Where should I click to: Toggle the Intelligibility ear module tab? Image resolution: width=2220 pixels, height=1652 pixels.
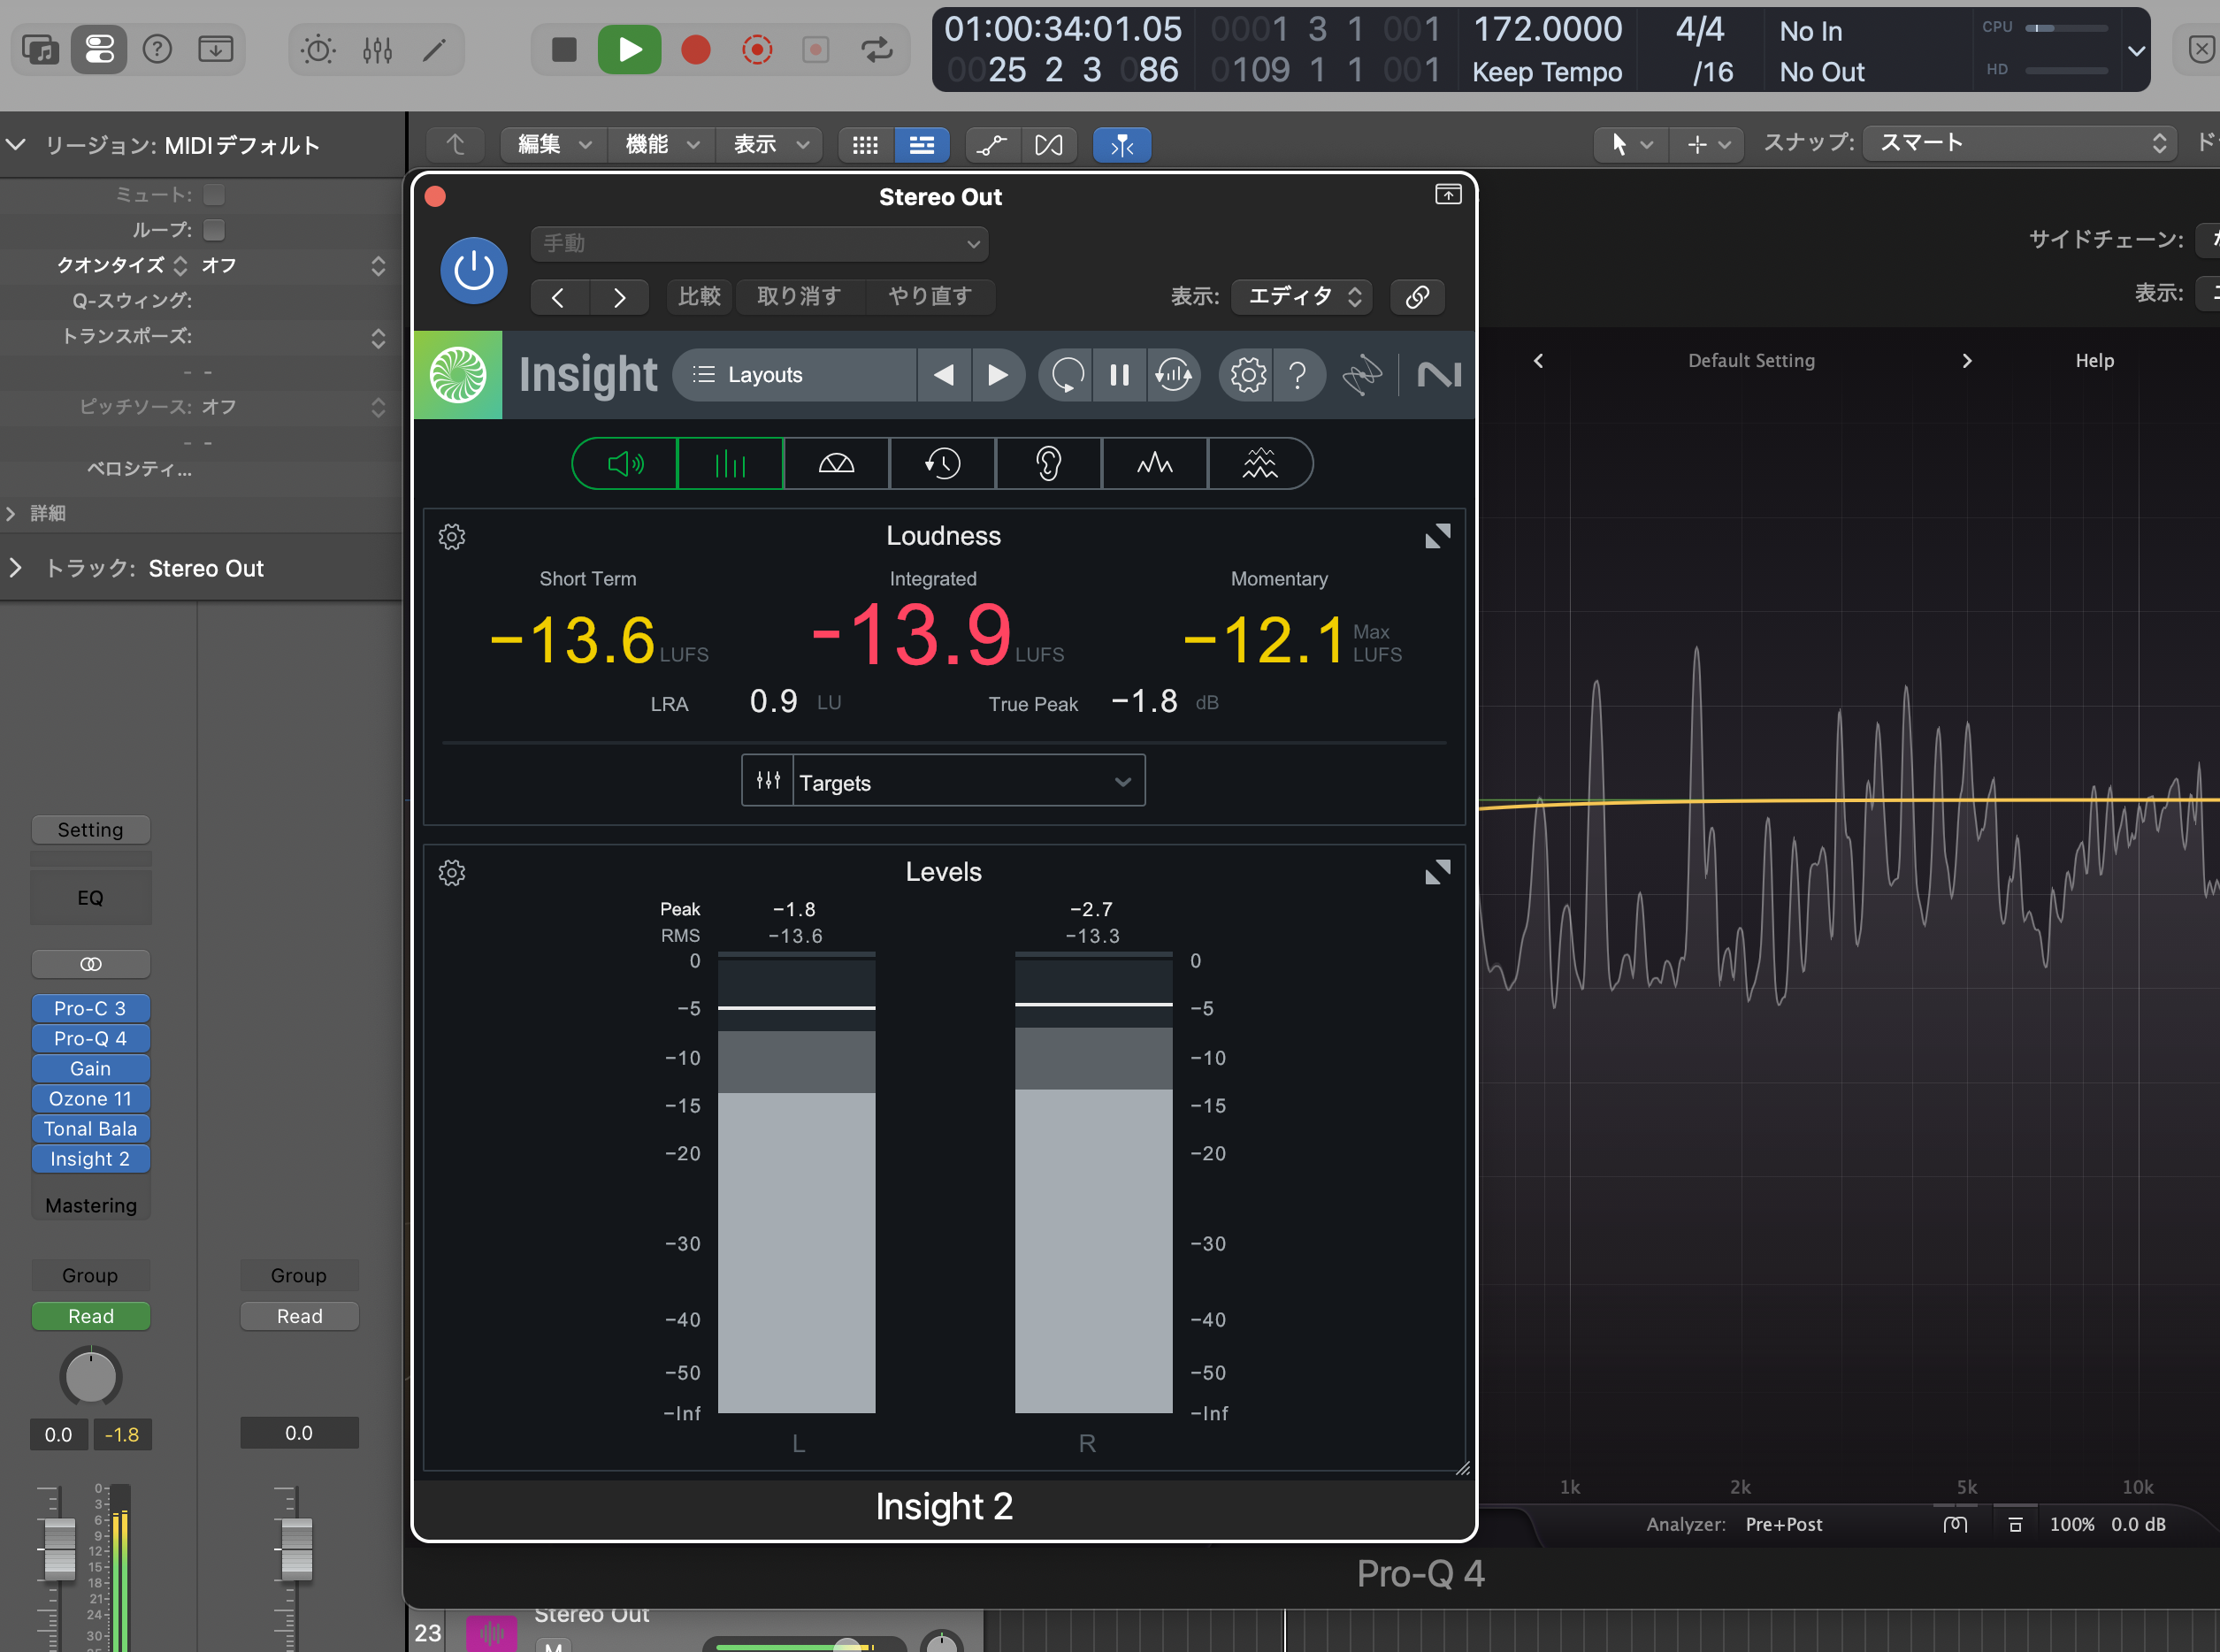point(1048,464)
